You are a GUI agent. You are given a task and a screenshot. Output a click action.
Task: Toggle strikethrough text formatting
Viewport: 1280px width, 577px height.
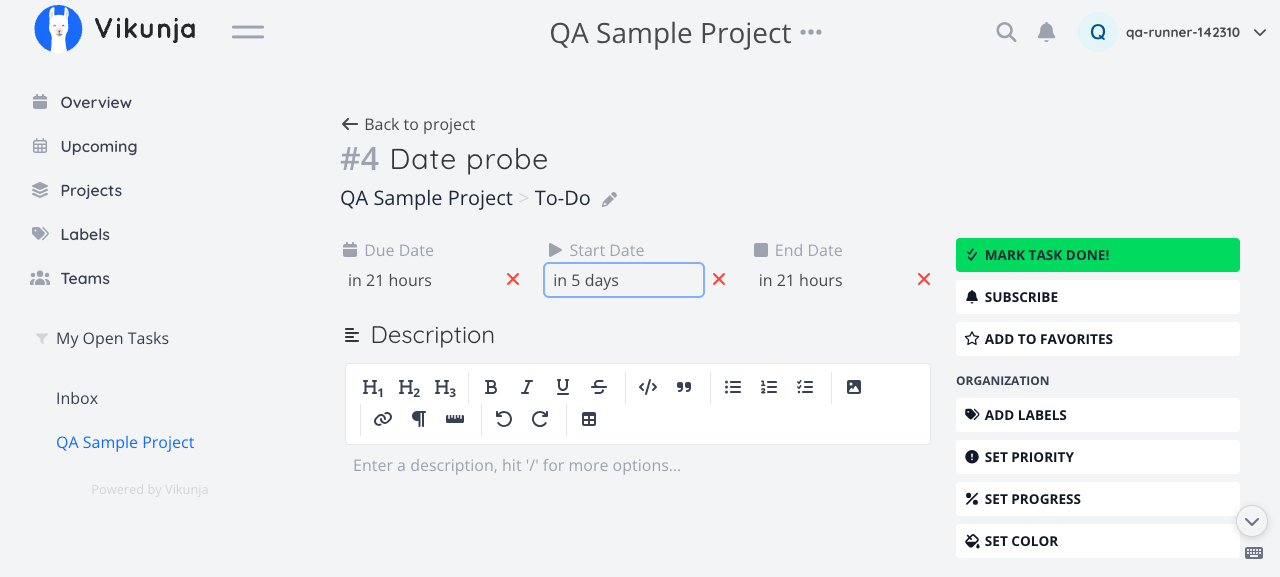(599, 387)
